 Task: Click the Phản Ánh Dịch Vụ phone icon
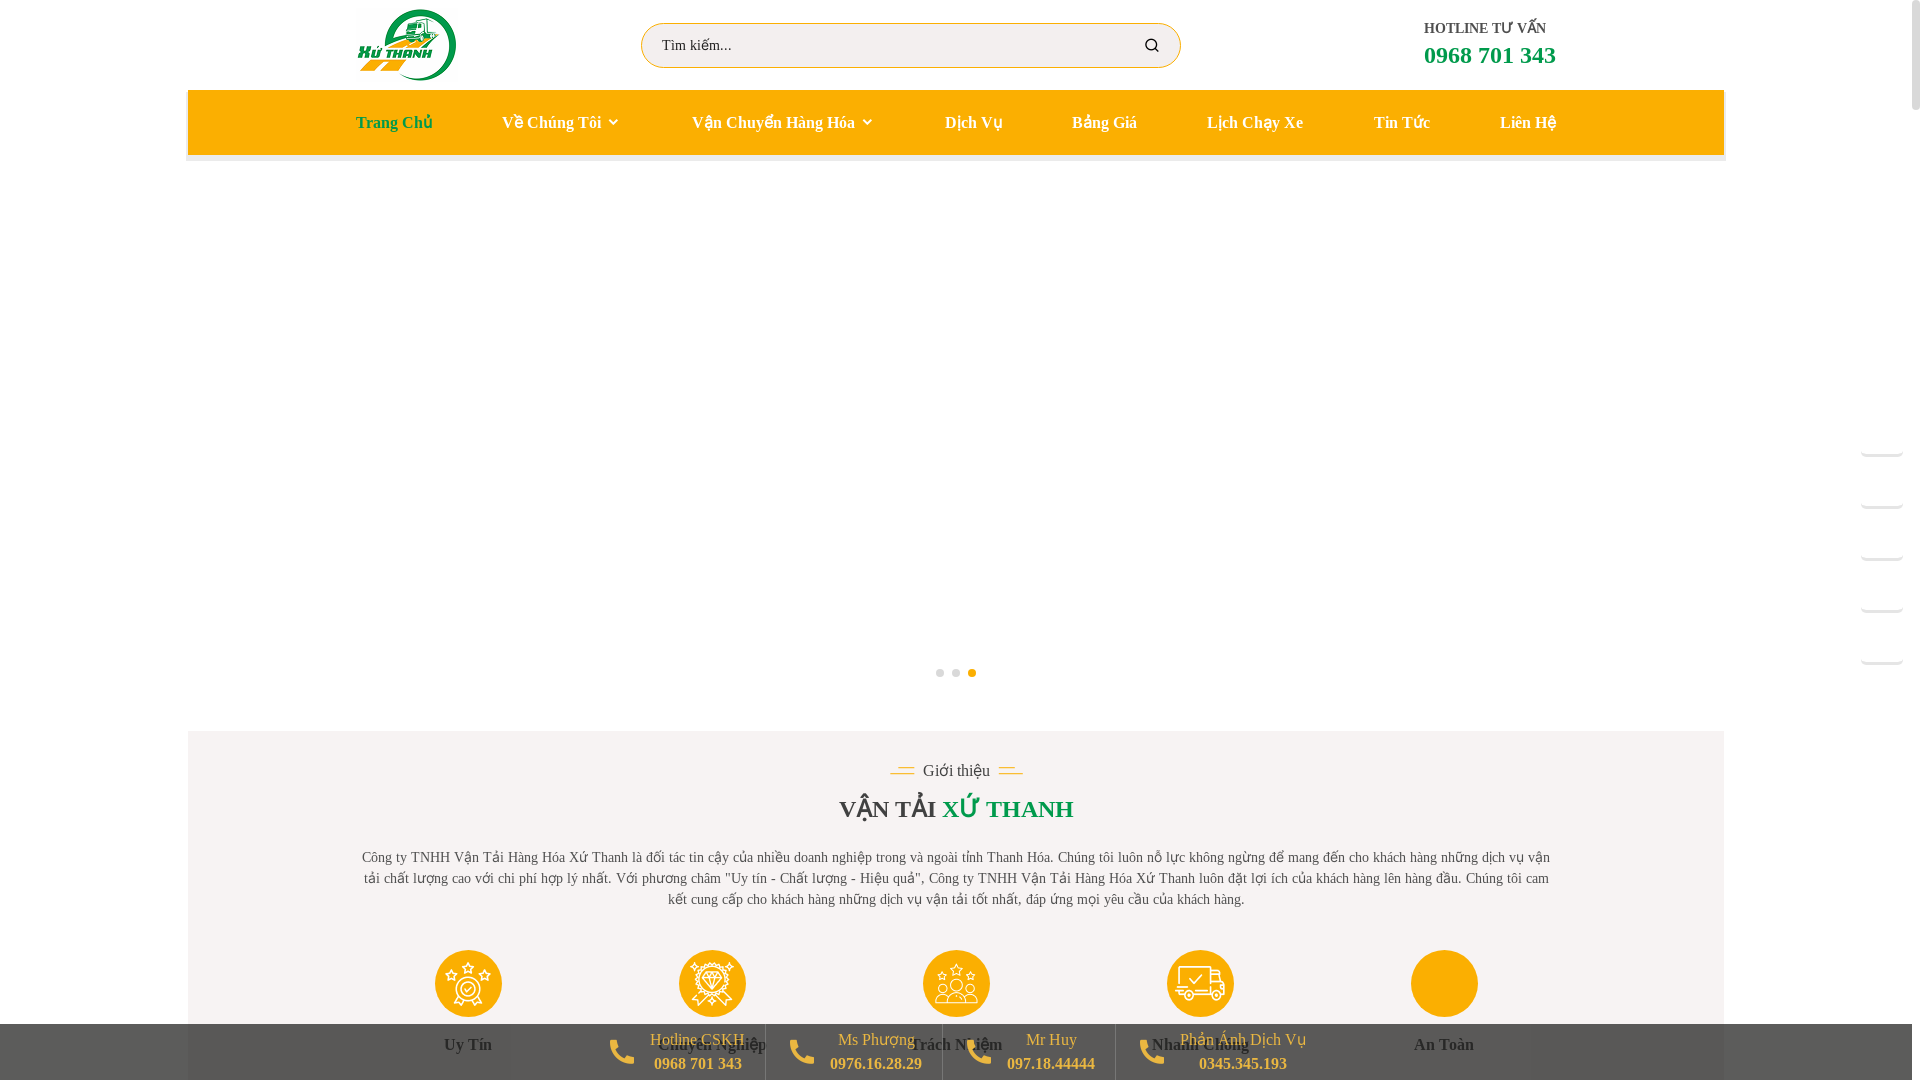(x=1152, y=1052)
